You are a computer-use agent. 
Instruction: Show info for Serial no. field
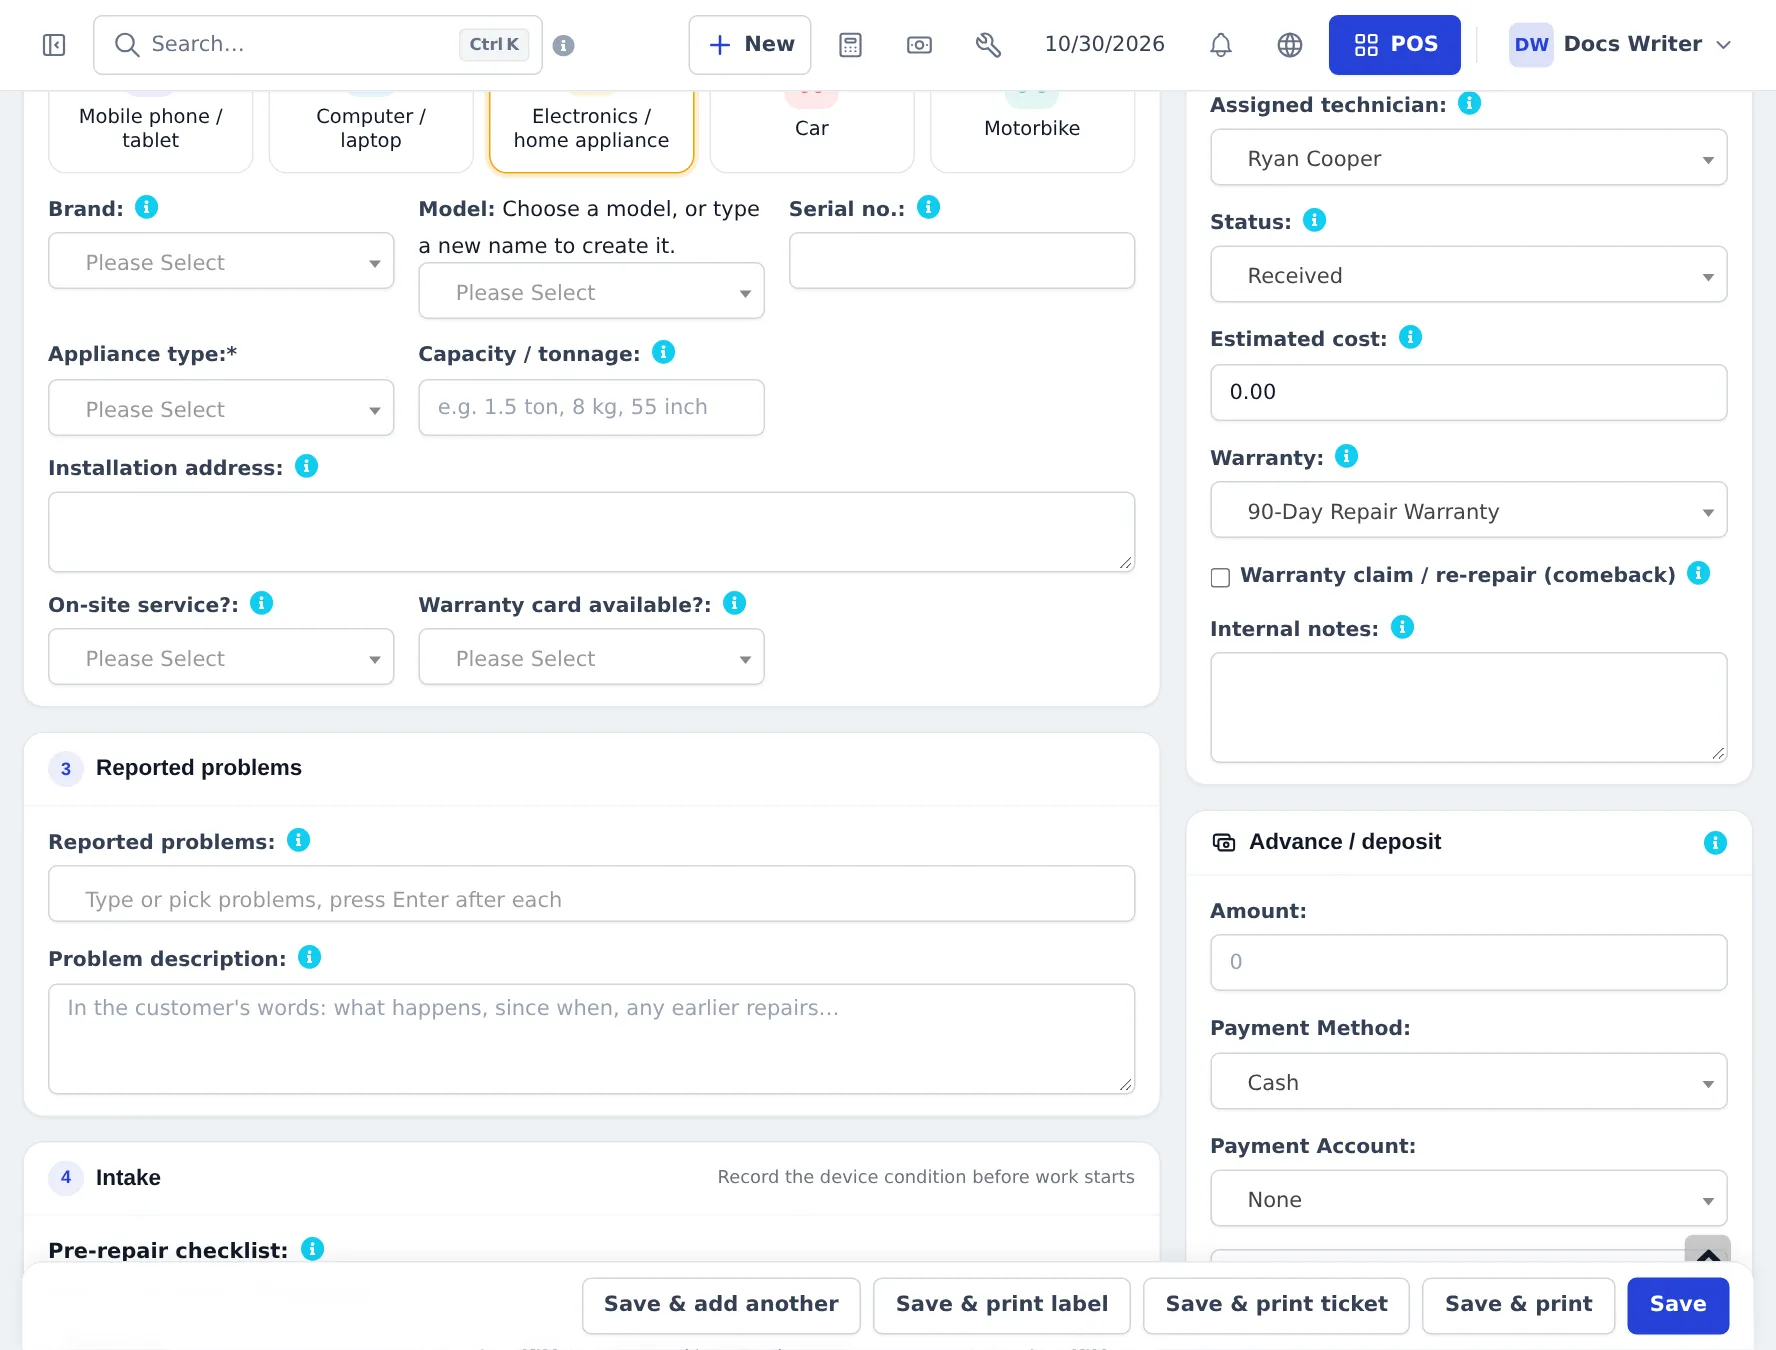[929, 207]
